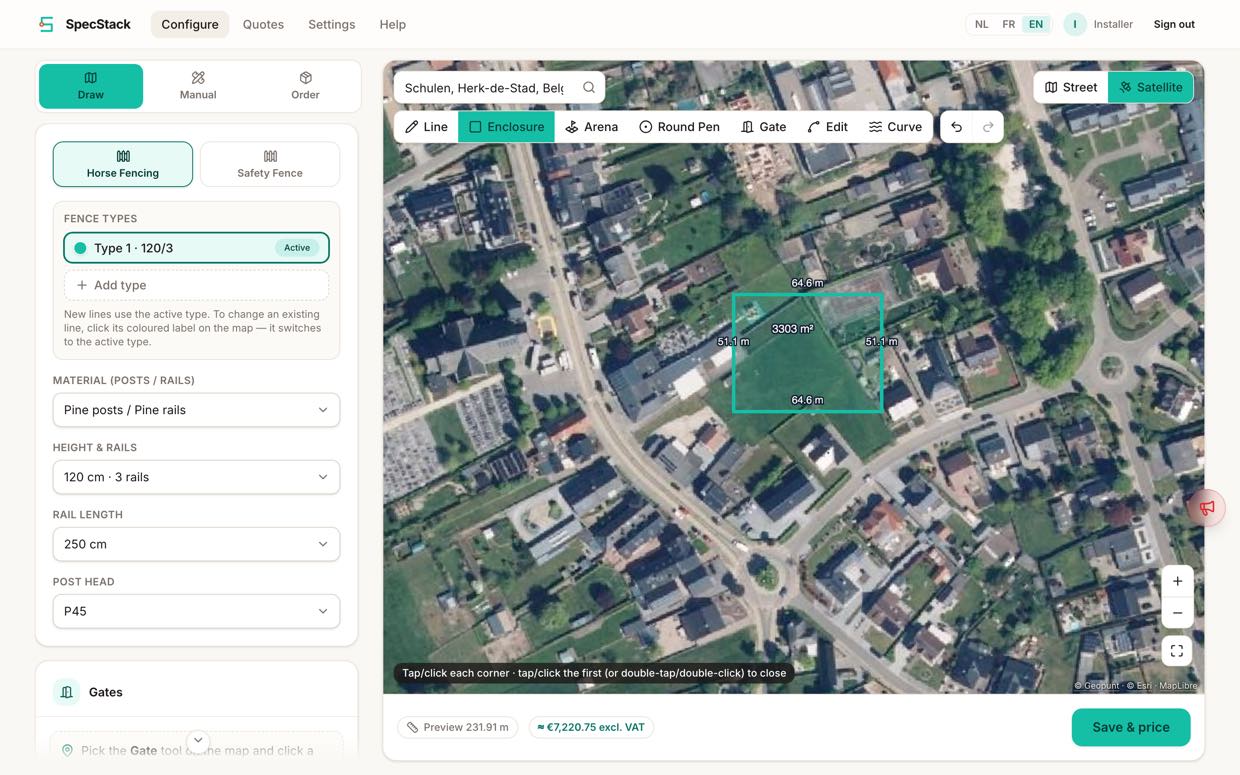Click the Gates section heading
This screenshot has height=775, width=1240.
[x=106, y=692]
